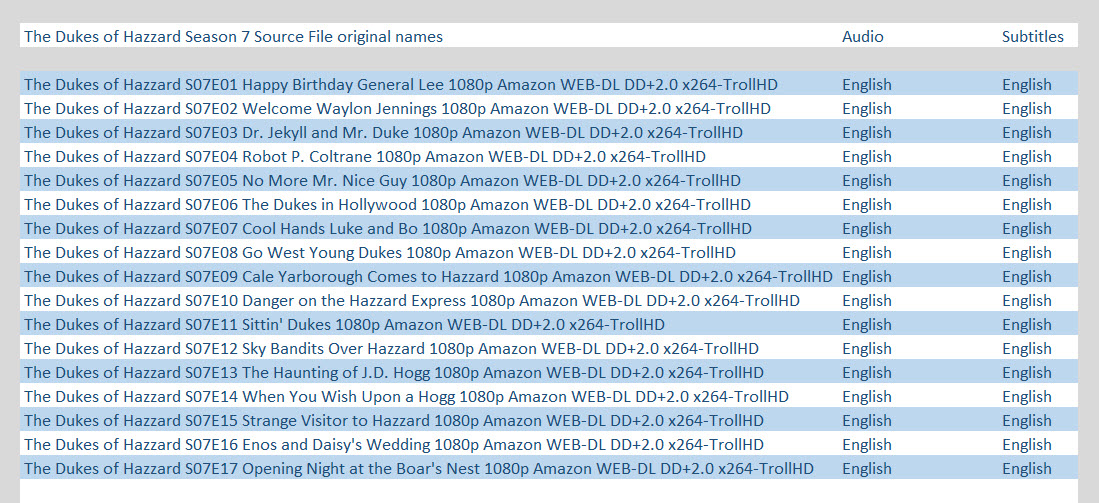
Task: Click the Audio 'English' cell for S07E16
Action: click(867, 444)
